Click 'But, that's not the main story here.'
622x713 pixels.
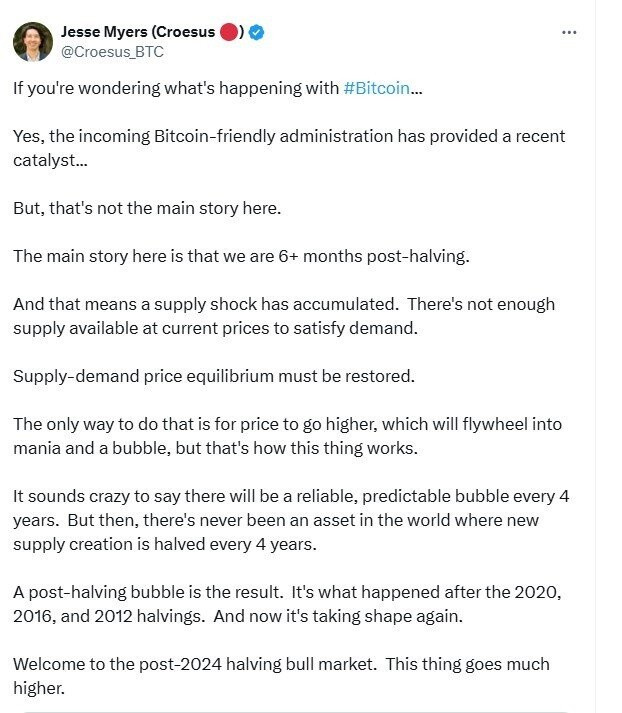[147, 208]
